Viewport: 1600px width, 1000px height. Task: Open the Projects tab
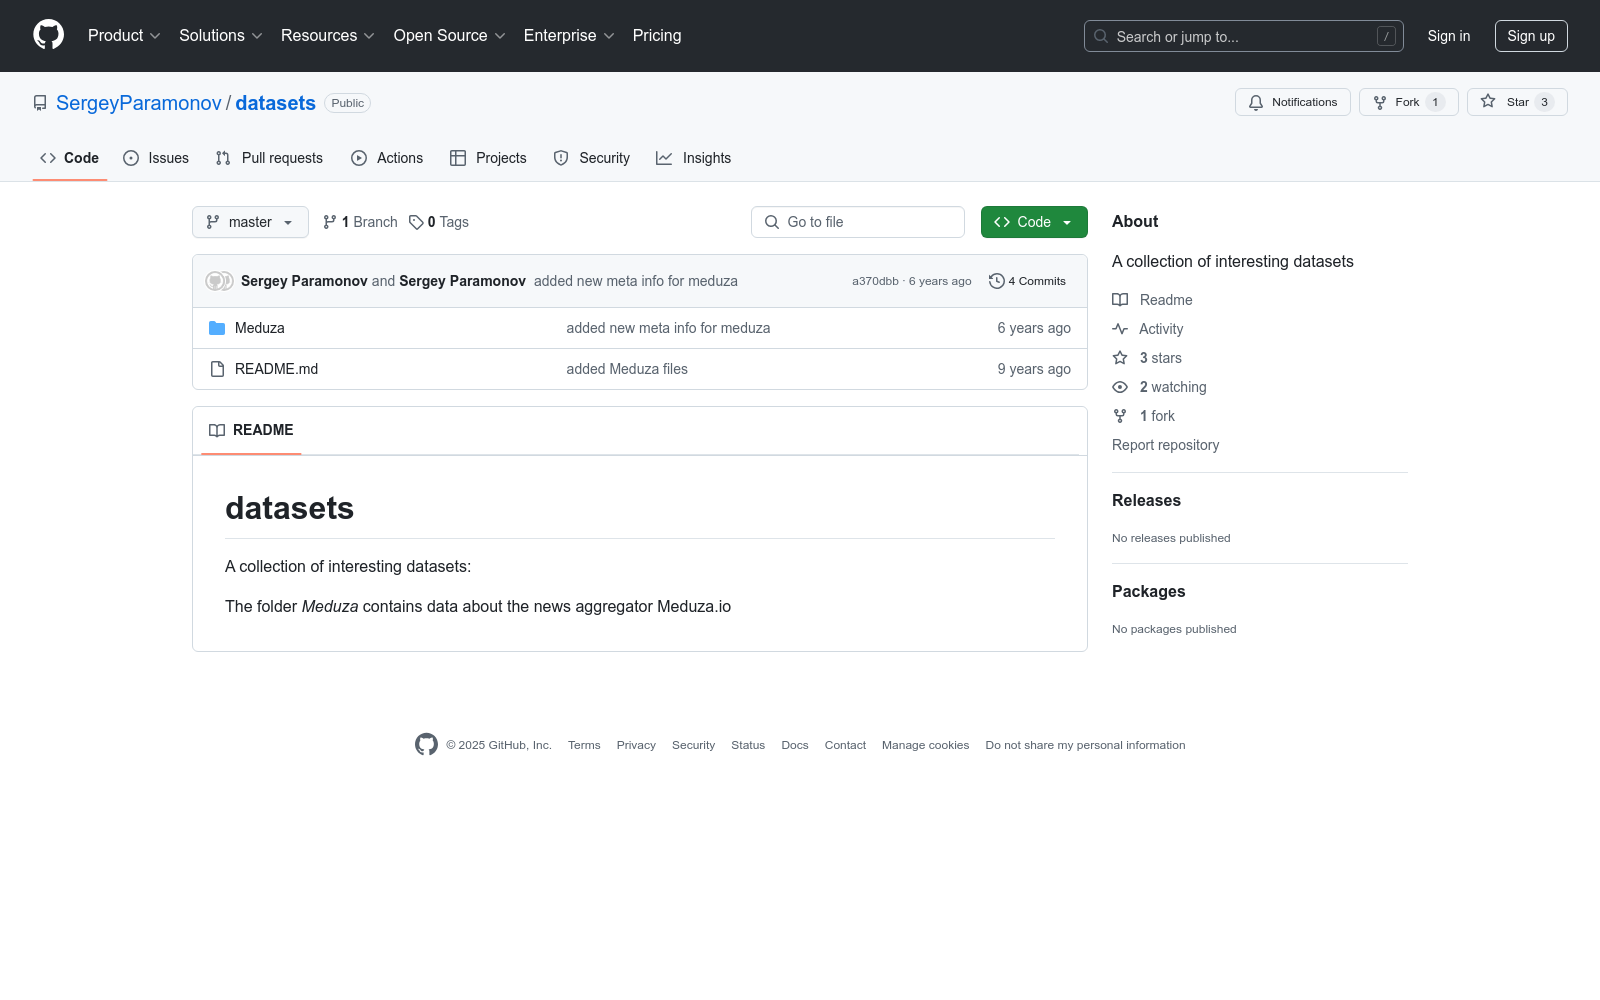(x=488, y=158)
